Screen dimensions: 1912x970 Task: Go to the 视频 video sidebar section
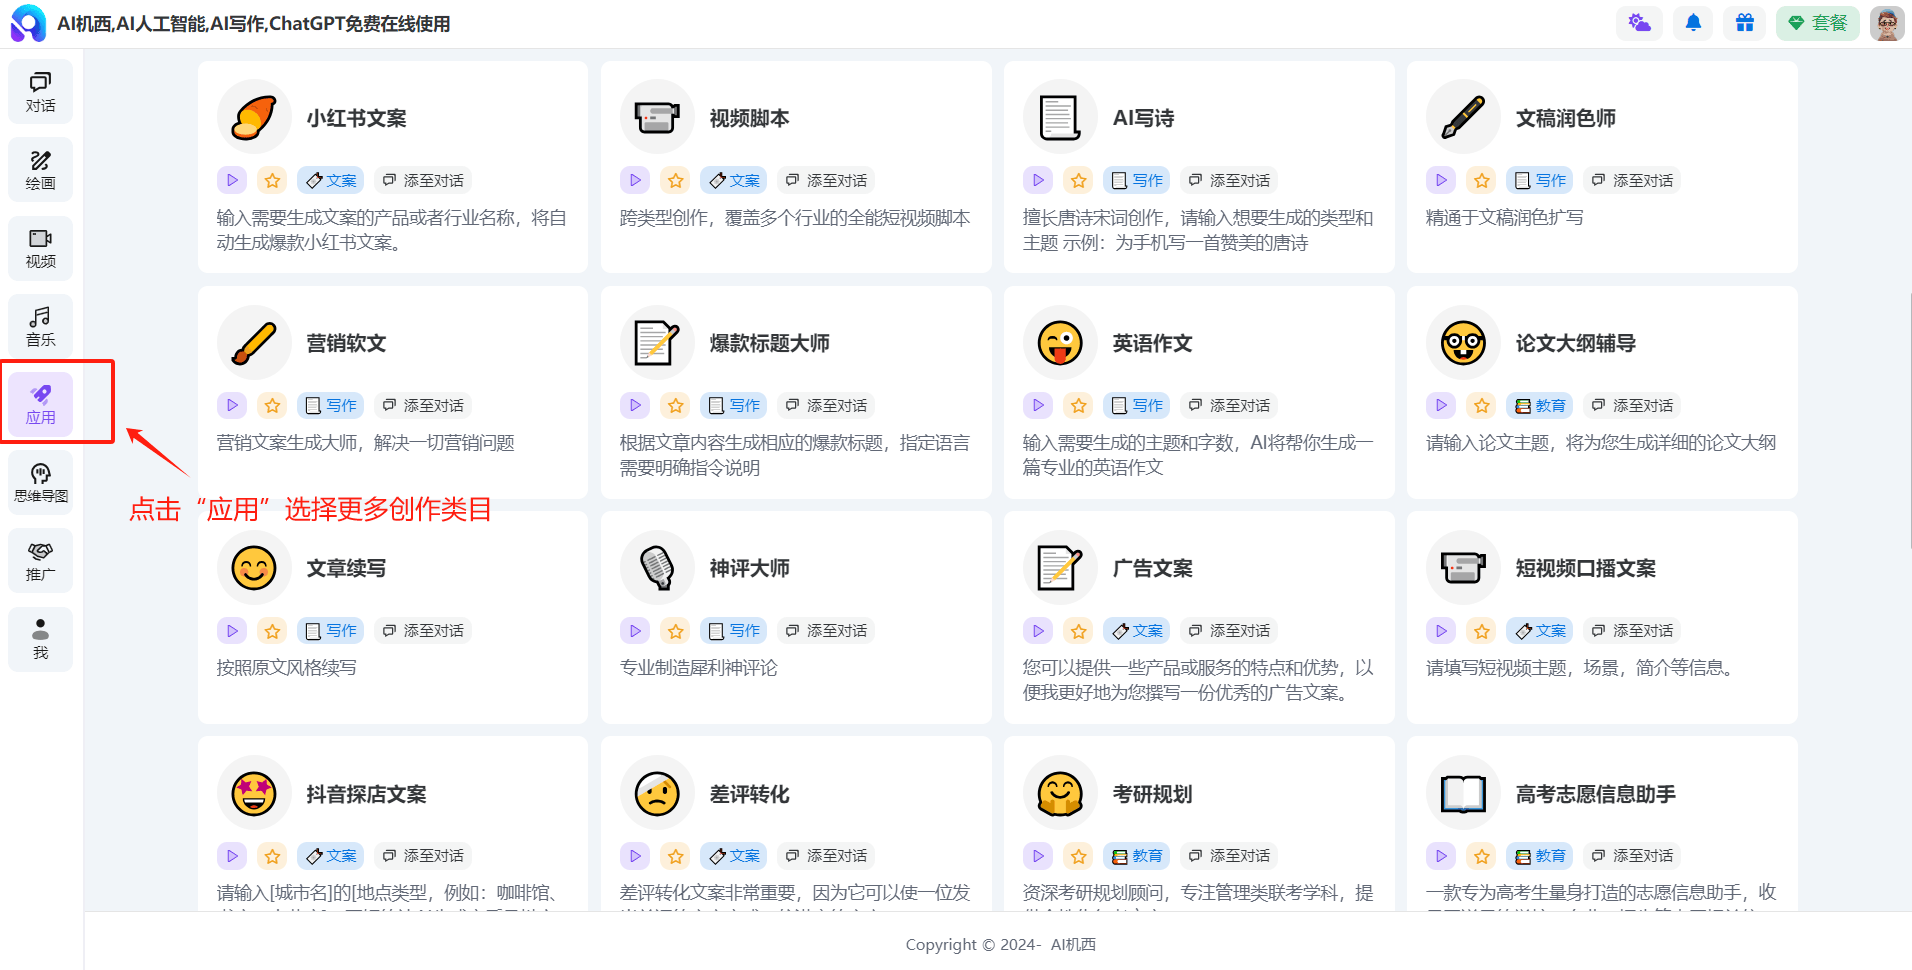tap(40, 248)
